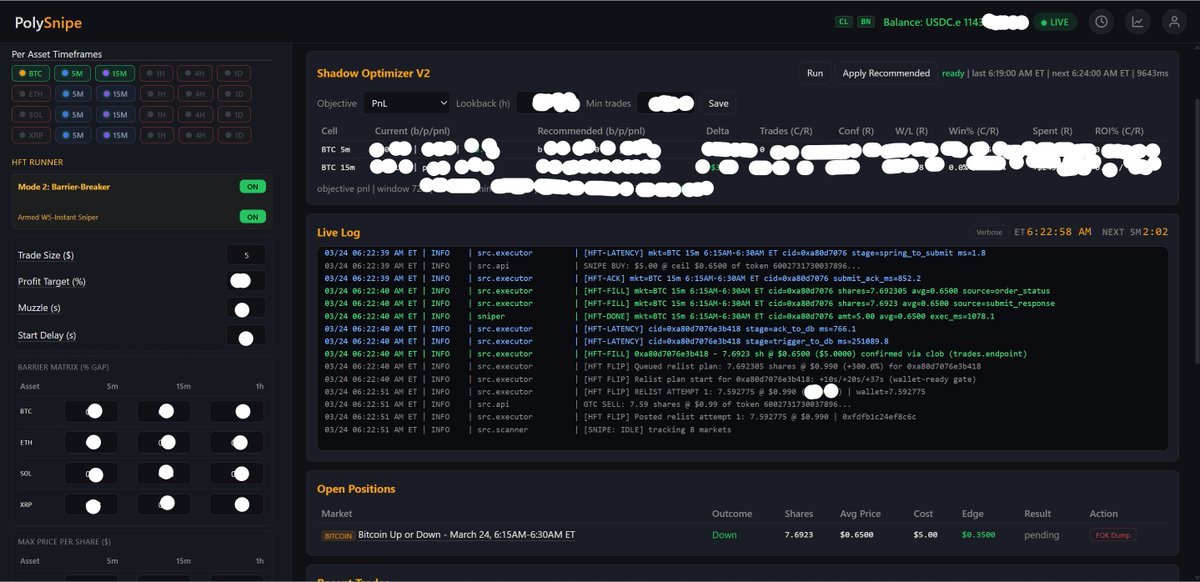
Task: Open the chart analytics icon in header
Action: (1137, 21)
